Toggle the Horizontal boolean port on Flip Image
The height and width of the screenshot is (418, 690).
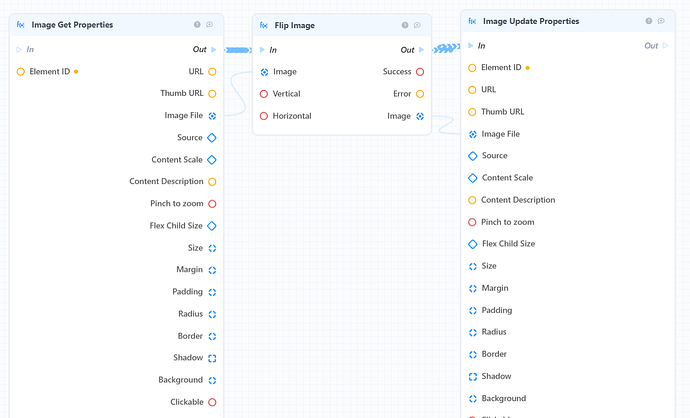pyautogui.click(x=264, y=116)
